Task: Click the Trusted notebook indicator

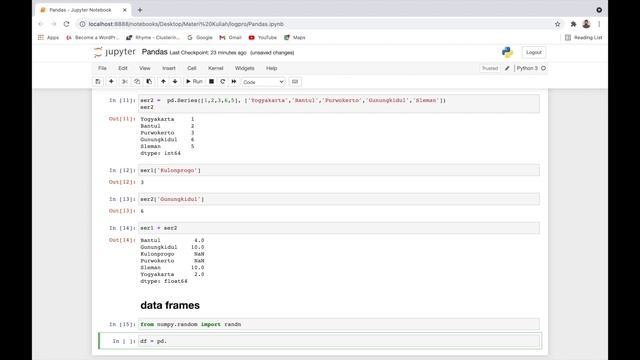Action: [490, 68]
